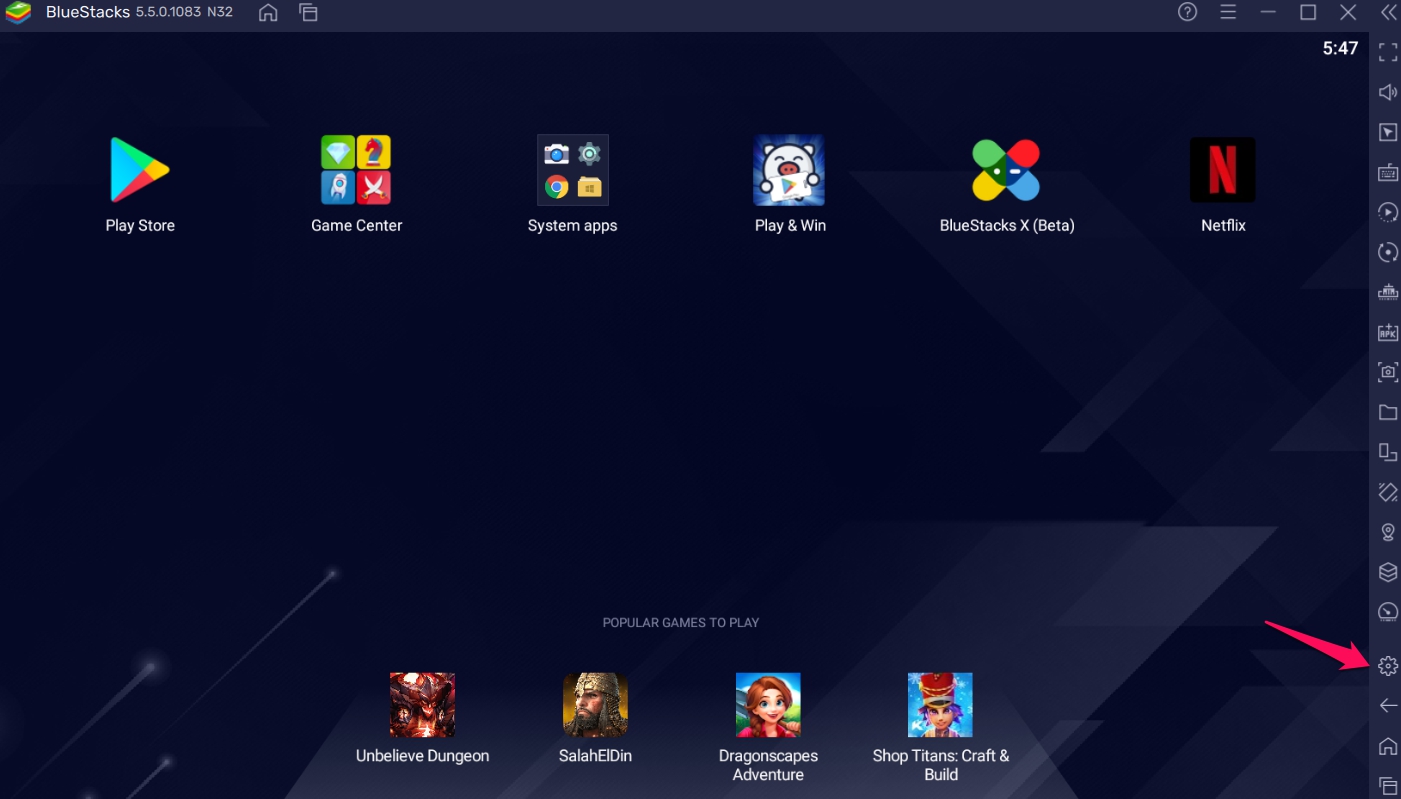1401x799 pixels.
Task: Launch Game Center
Action: tap(356, 170)
